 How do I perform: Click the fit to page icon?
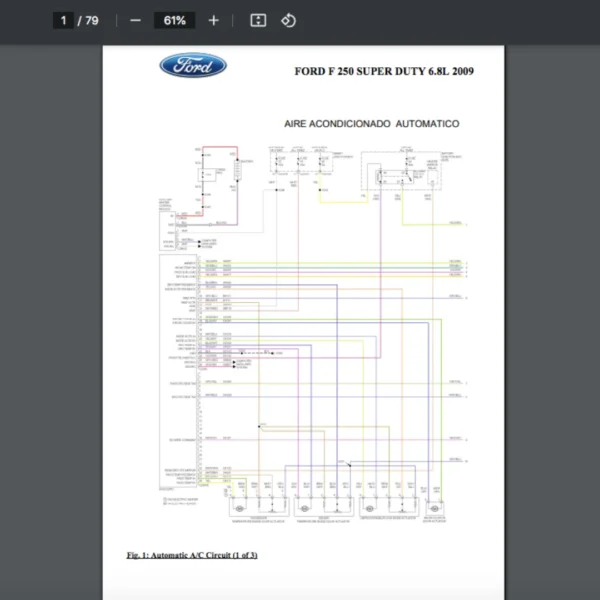(x=258, y=20)
